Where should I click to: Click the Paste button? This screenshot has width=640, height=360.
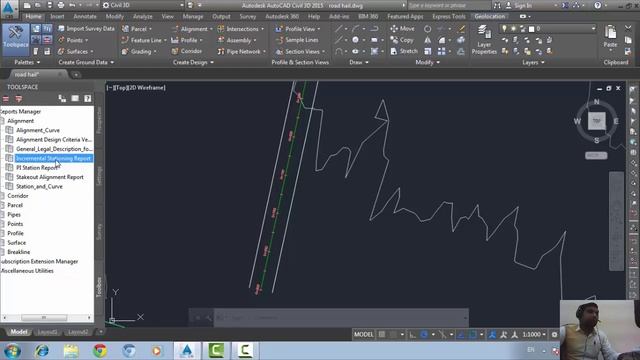[x=610, y=37]
